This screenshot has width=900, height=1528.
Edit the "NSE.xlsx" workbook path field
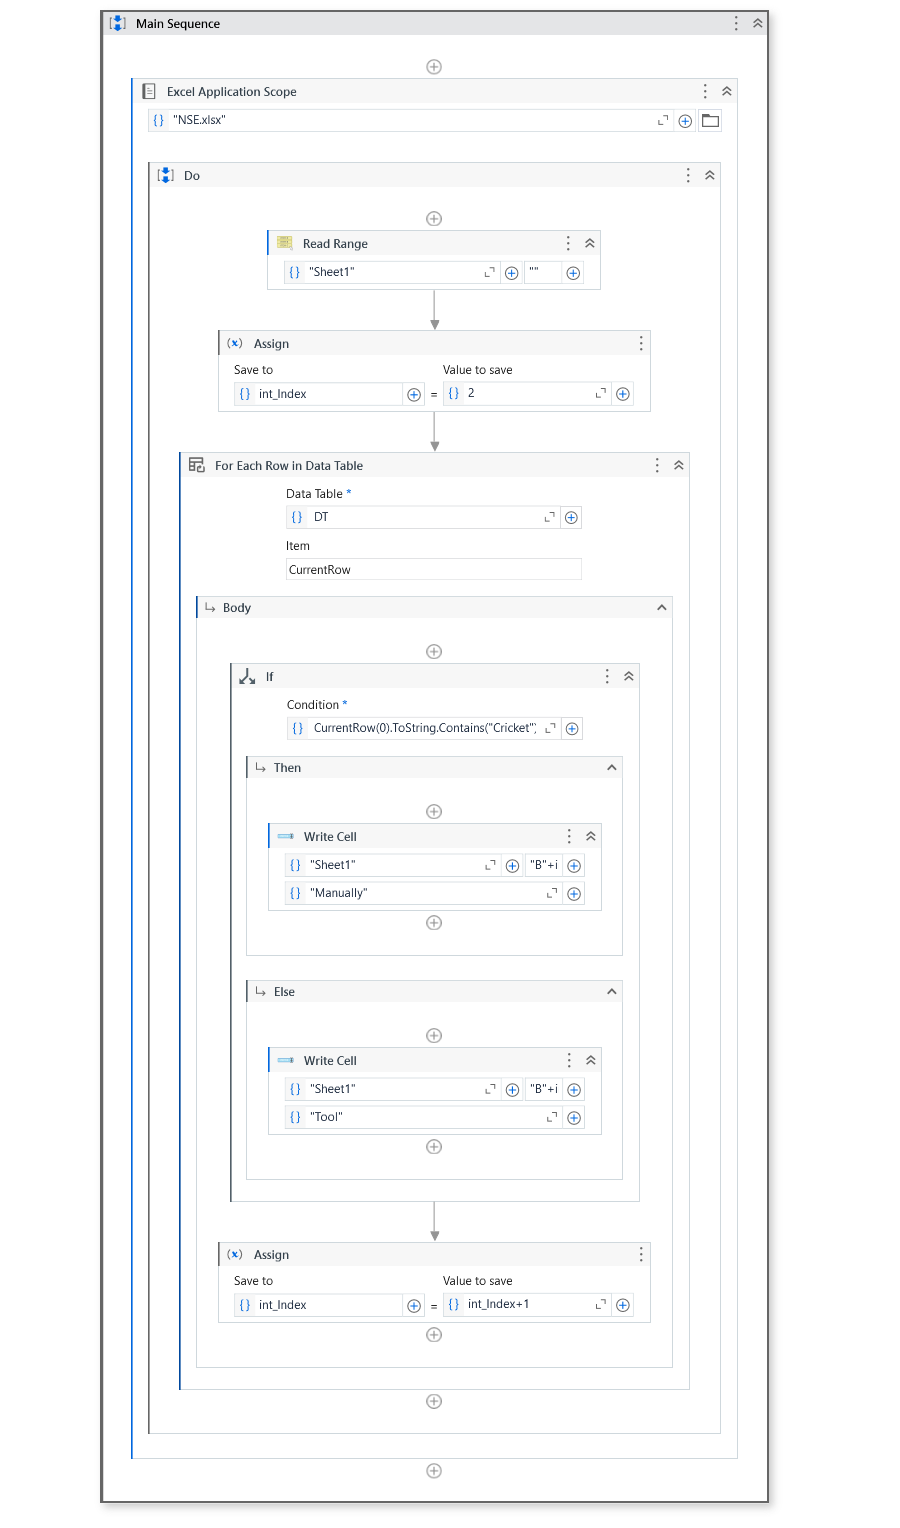[x=410, y=120]
